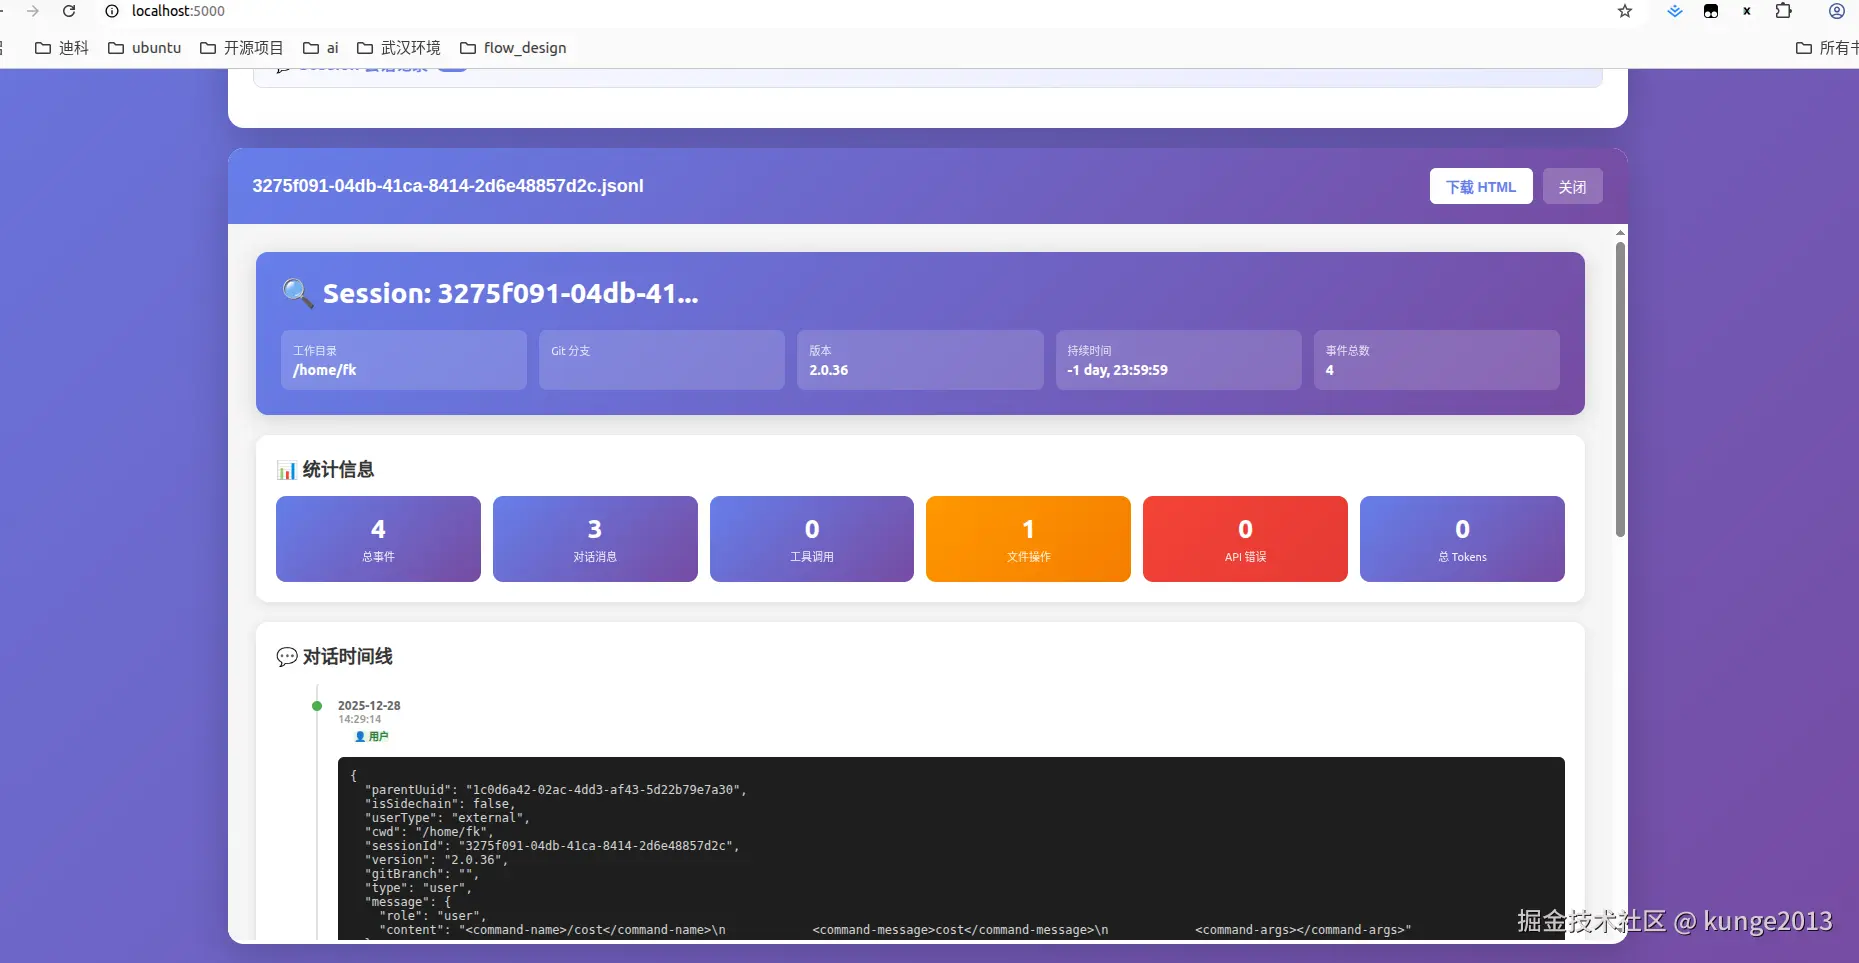Open the Extensions puzzle-piece menu
The width and height of the screenshot is (1859, 963).
pos(1783,11)
